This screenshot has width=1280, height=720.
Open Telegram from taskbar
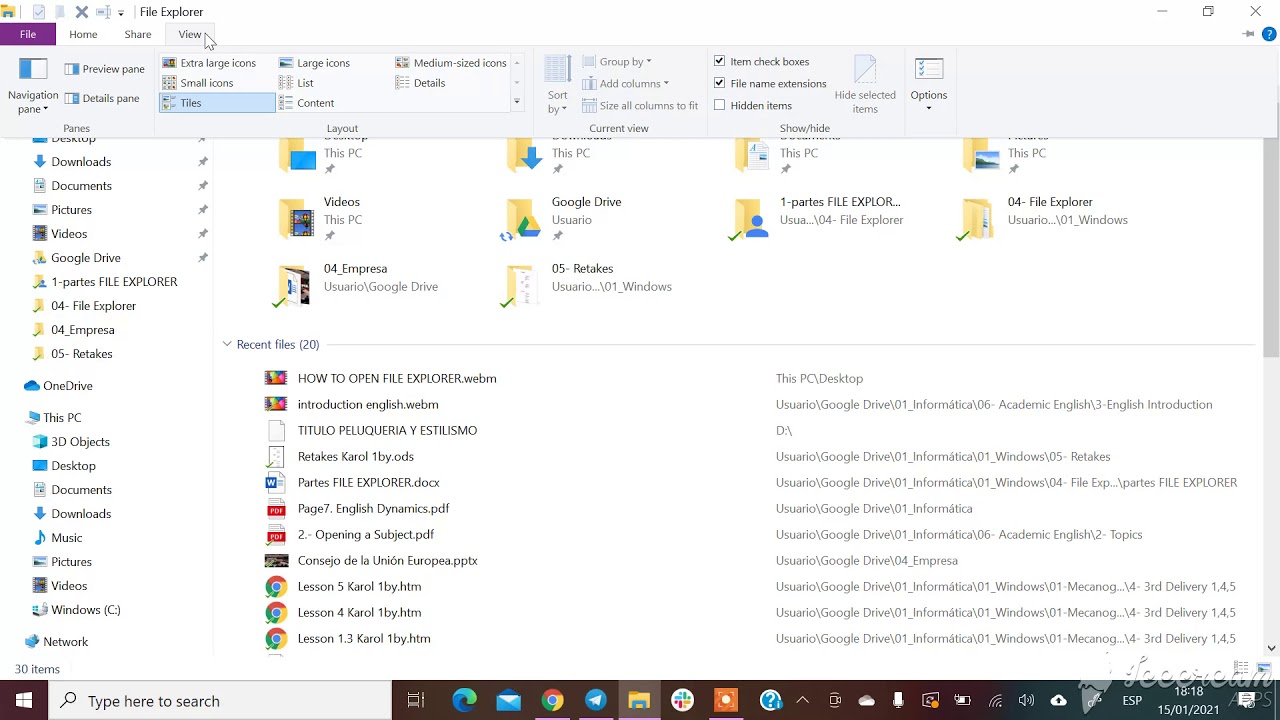(x=595, y=701)
